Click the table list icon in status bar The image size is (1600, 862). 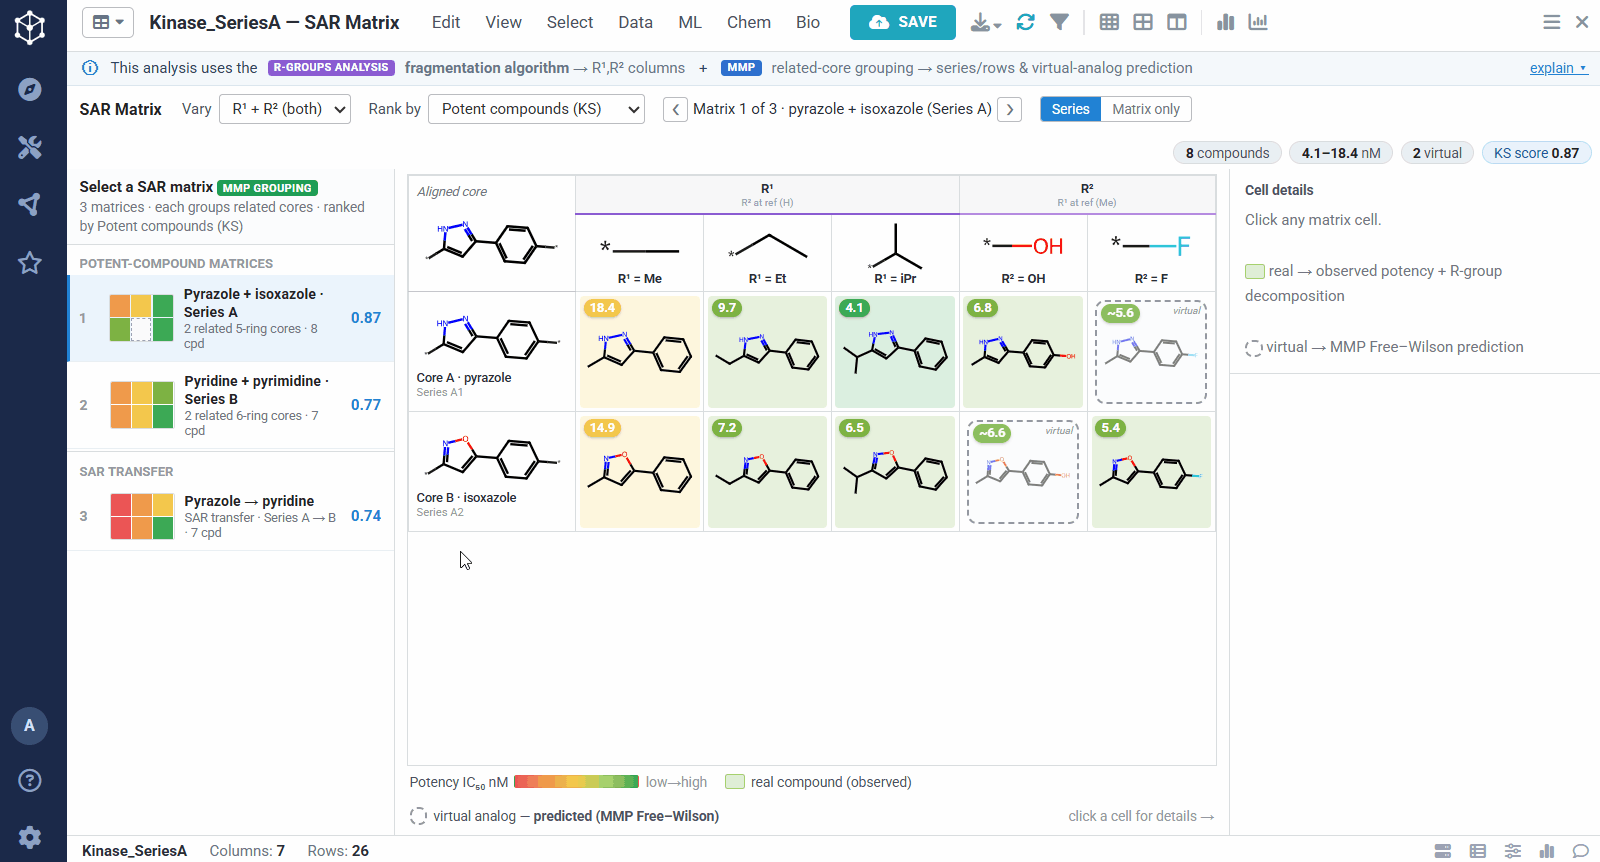1478,851
